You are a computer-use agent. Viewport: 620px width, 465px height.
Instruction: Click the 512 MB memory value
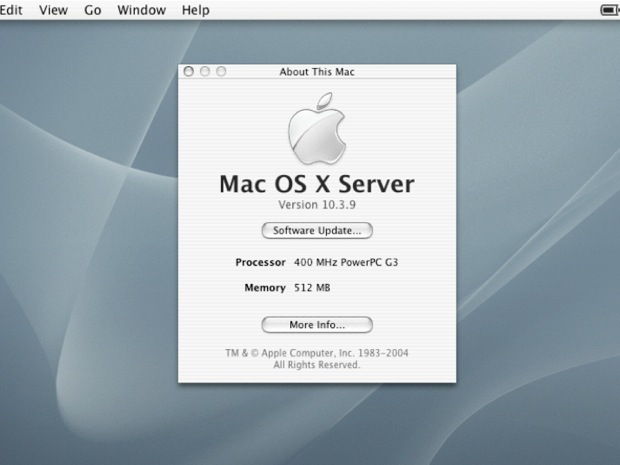pos(312,288)
